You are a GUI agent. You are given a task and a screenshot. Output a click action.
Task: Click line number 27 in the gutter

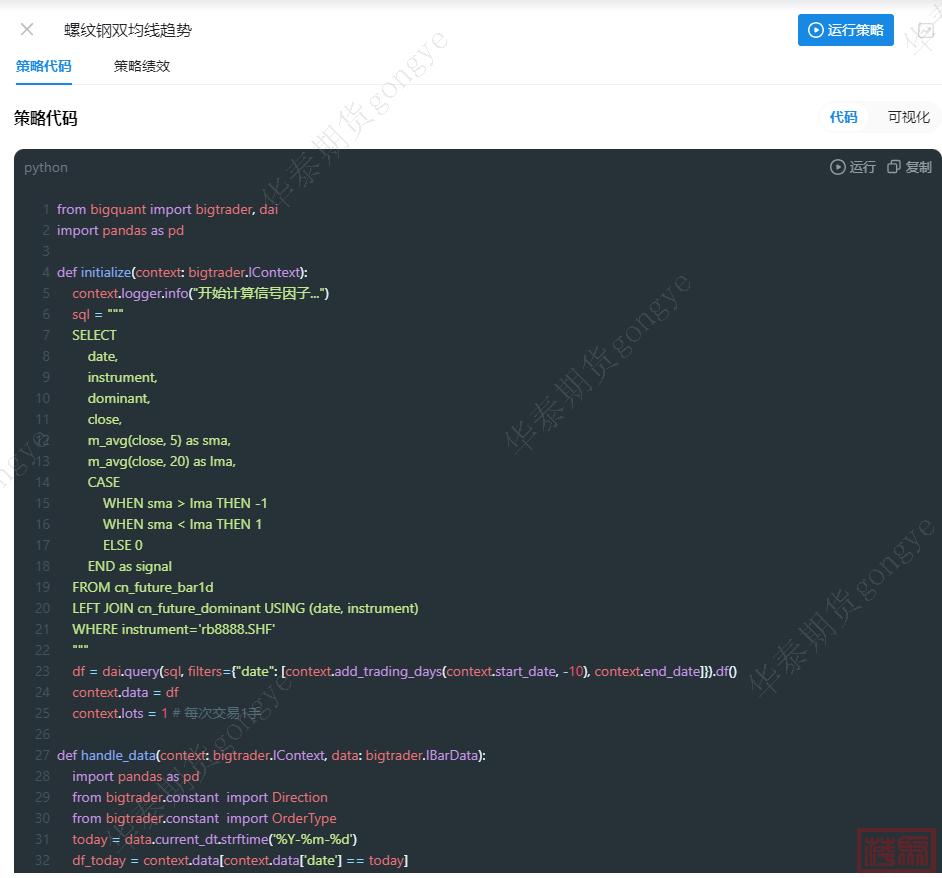pos(42,755)
